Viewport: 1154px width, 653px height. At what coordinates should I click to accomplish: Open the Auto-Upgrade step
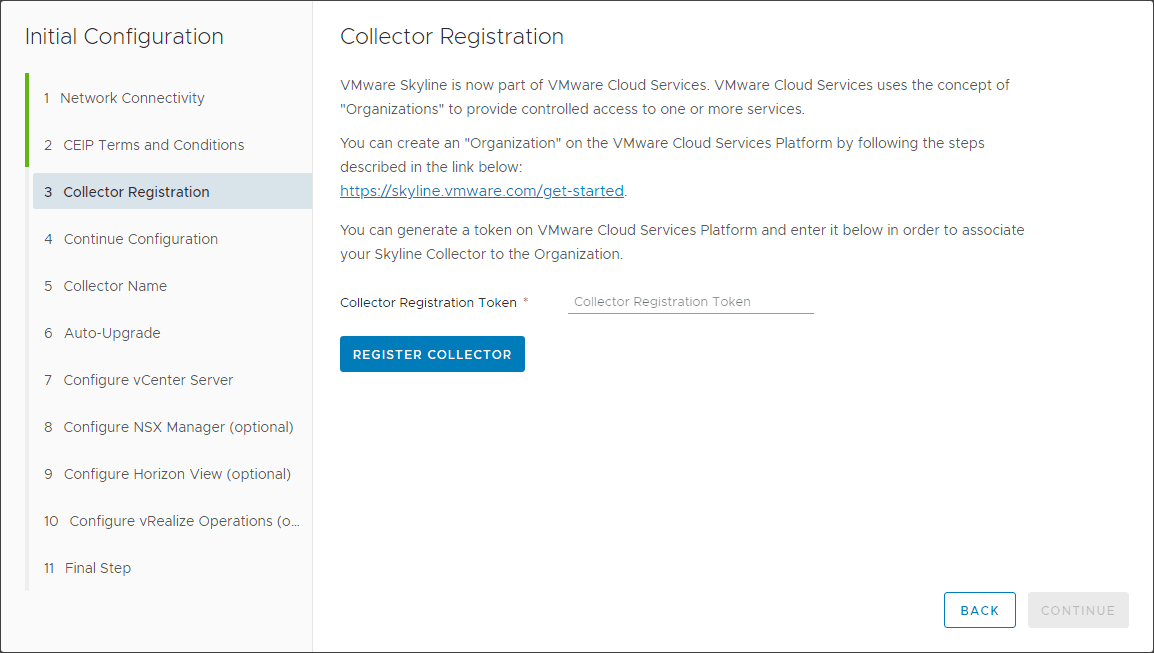click(112, 333)
